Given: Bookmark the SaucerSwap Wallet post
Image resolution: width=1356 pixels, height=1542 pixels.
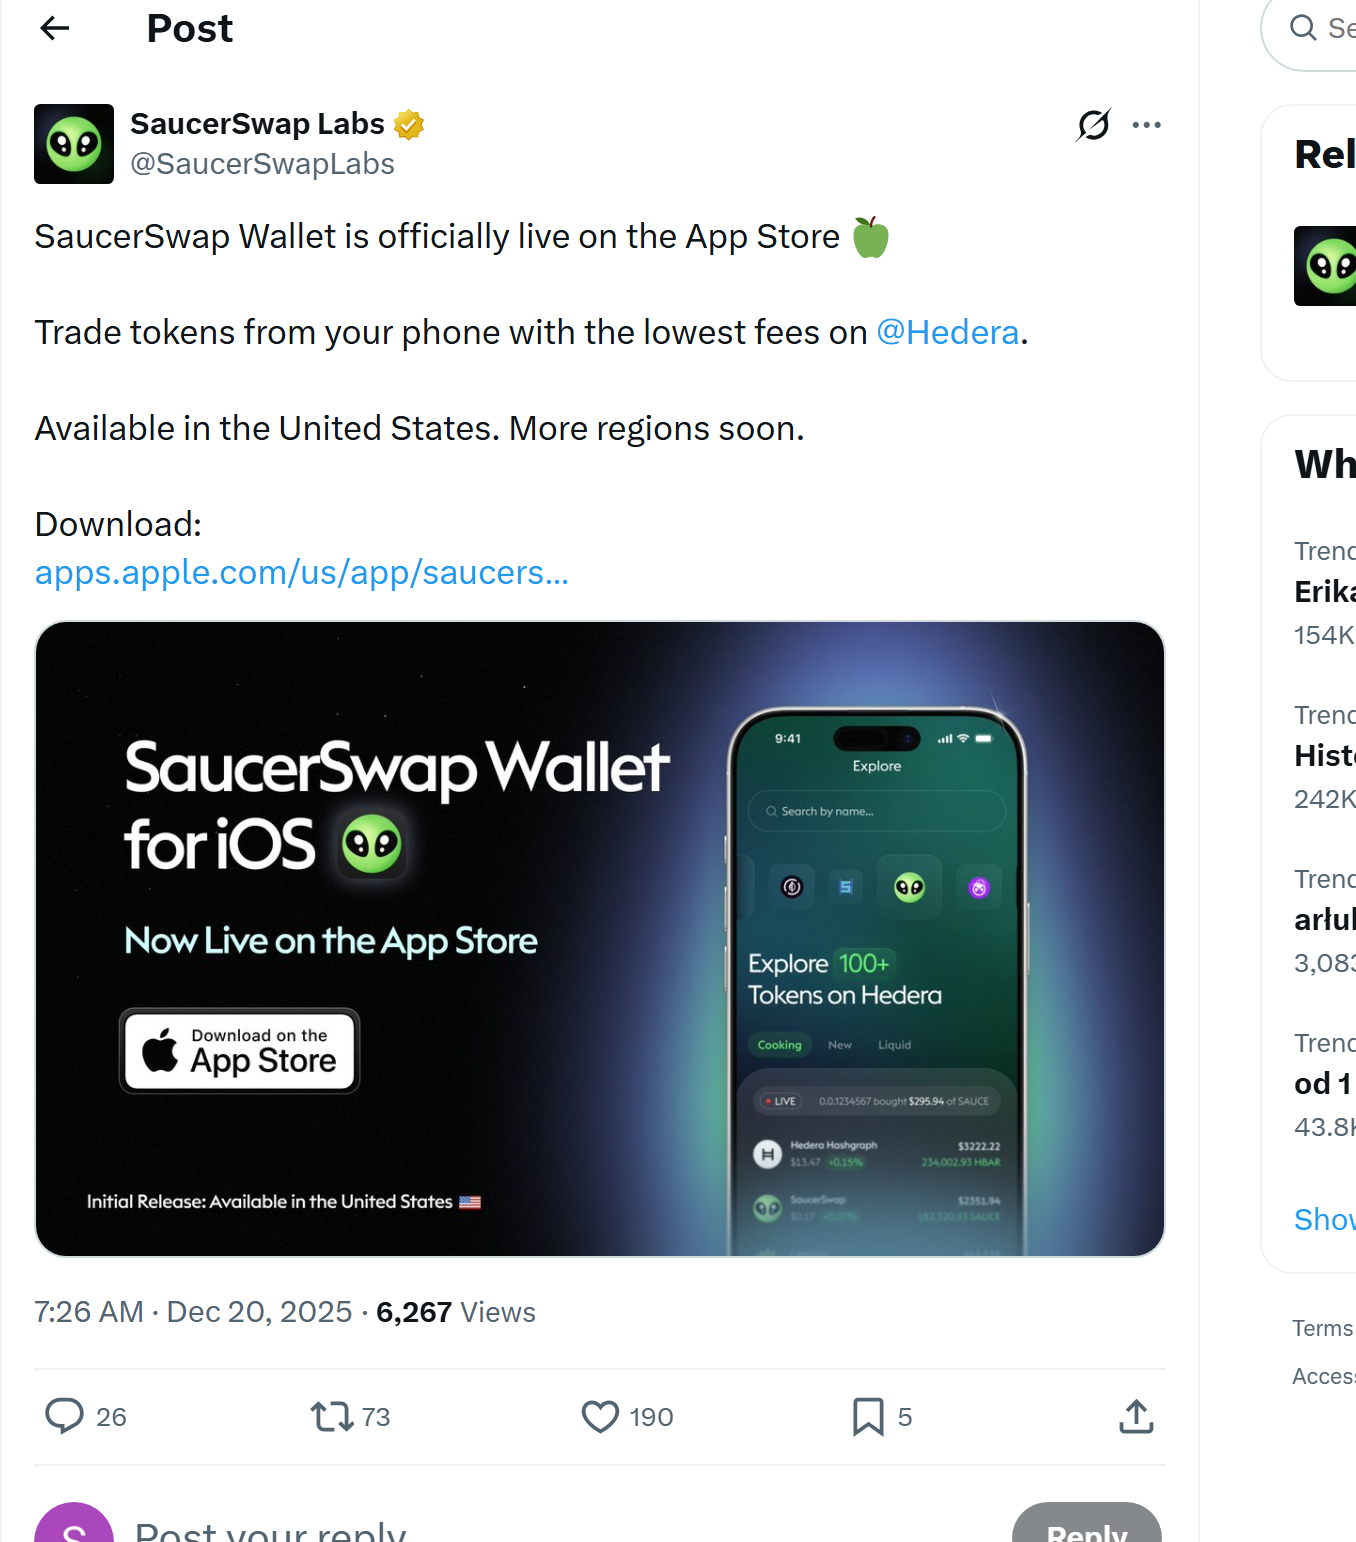Looking at the screenshot, I should coord(868,1416).
